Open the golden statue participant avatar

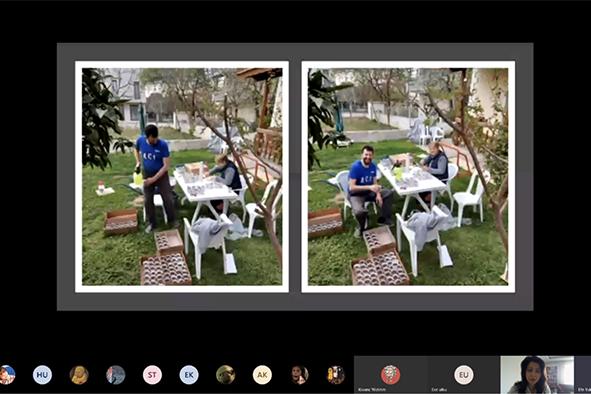click(x=79, y=375)
